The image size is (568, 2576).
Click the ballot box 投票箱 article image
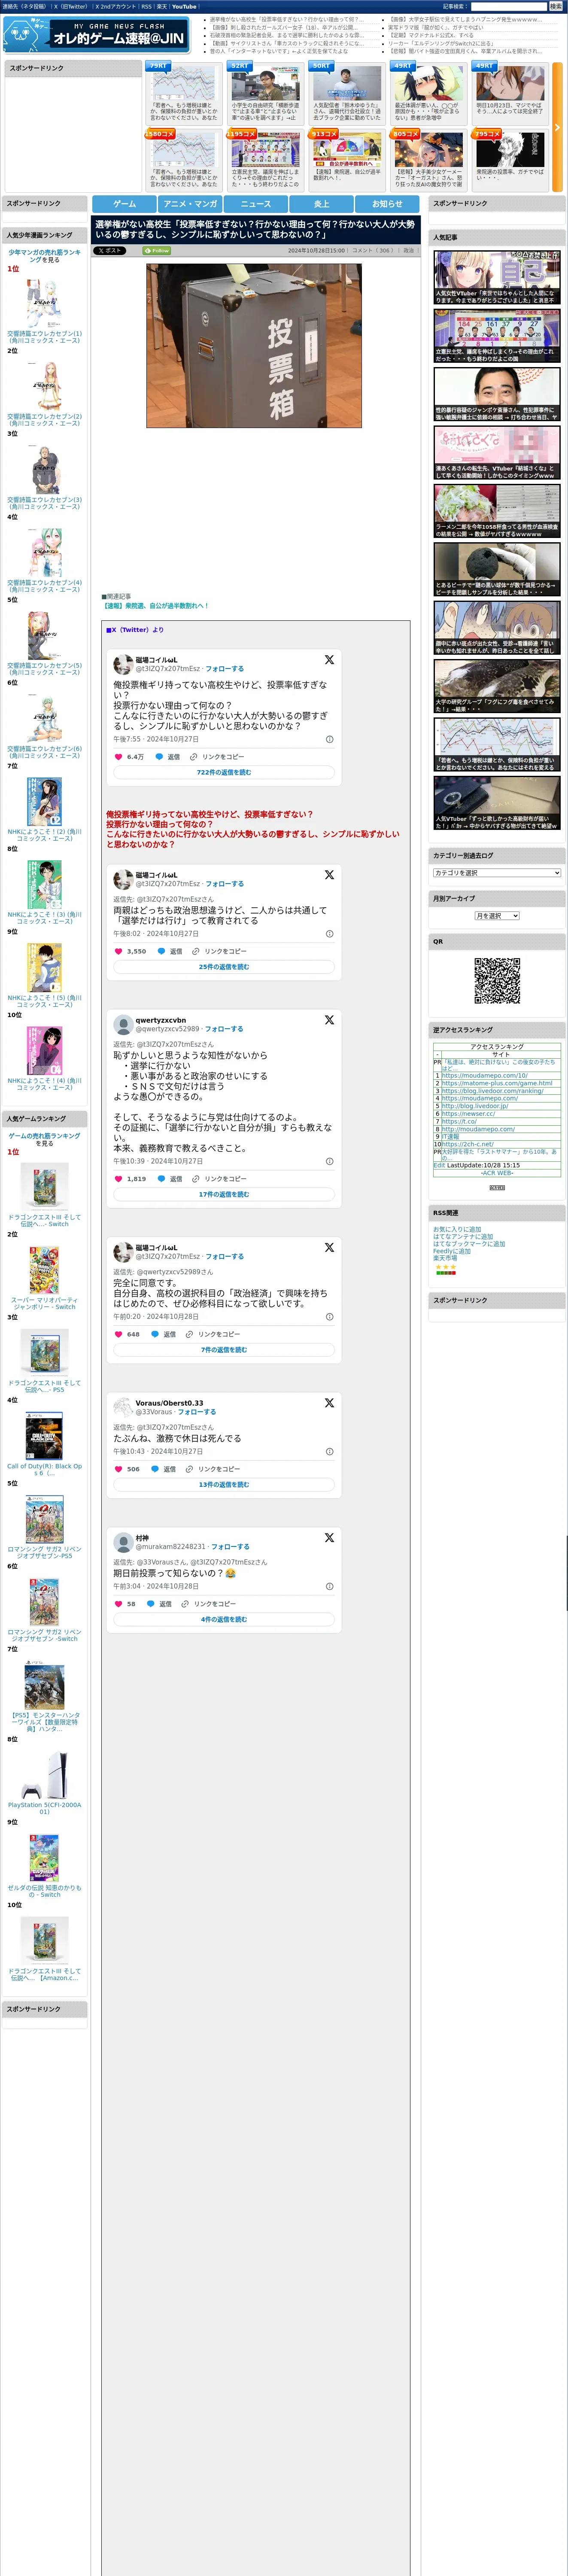tap(254, 346)
